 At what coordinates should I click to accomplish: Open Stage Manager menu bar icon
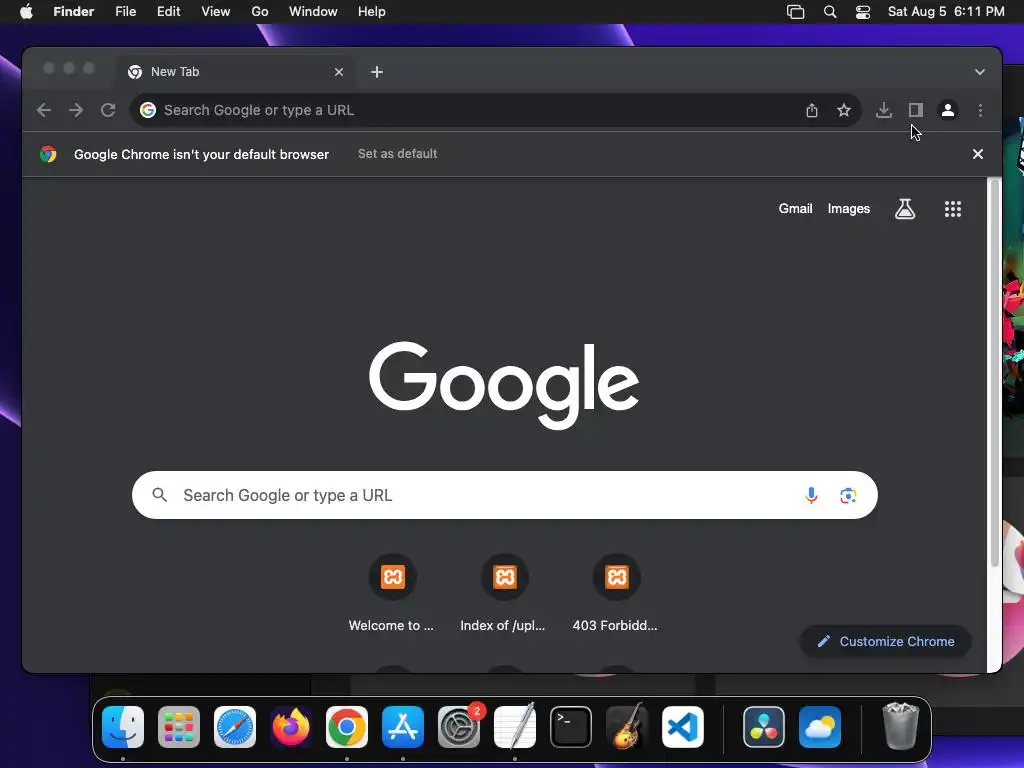tap(795, 12)
